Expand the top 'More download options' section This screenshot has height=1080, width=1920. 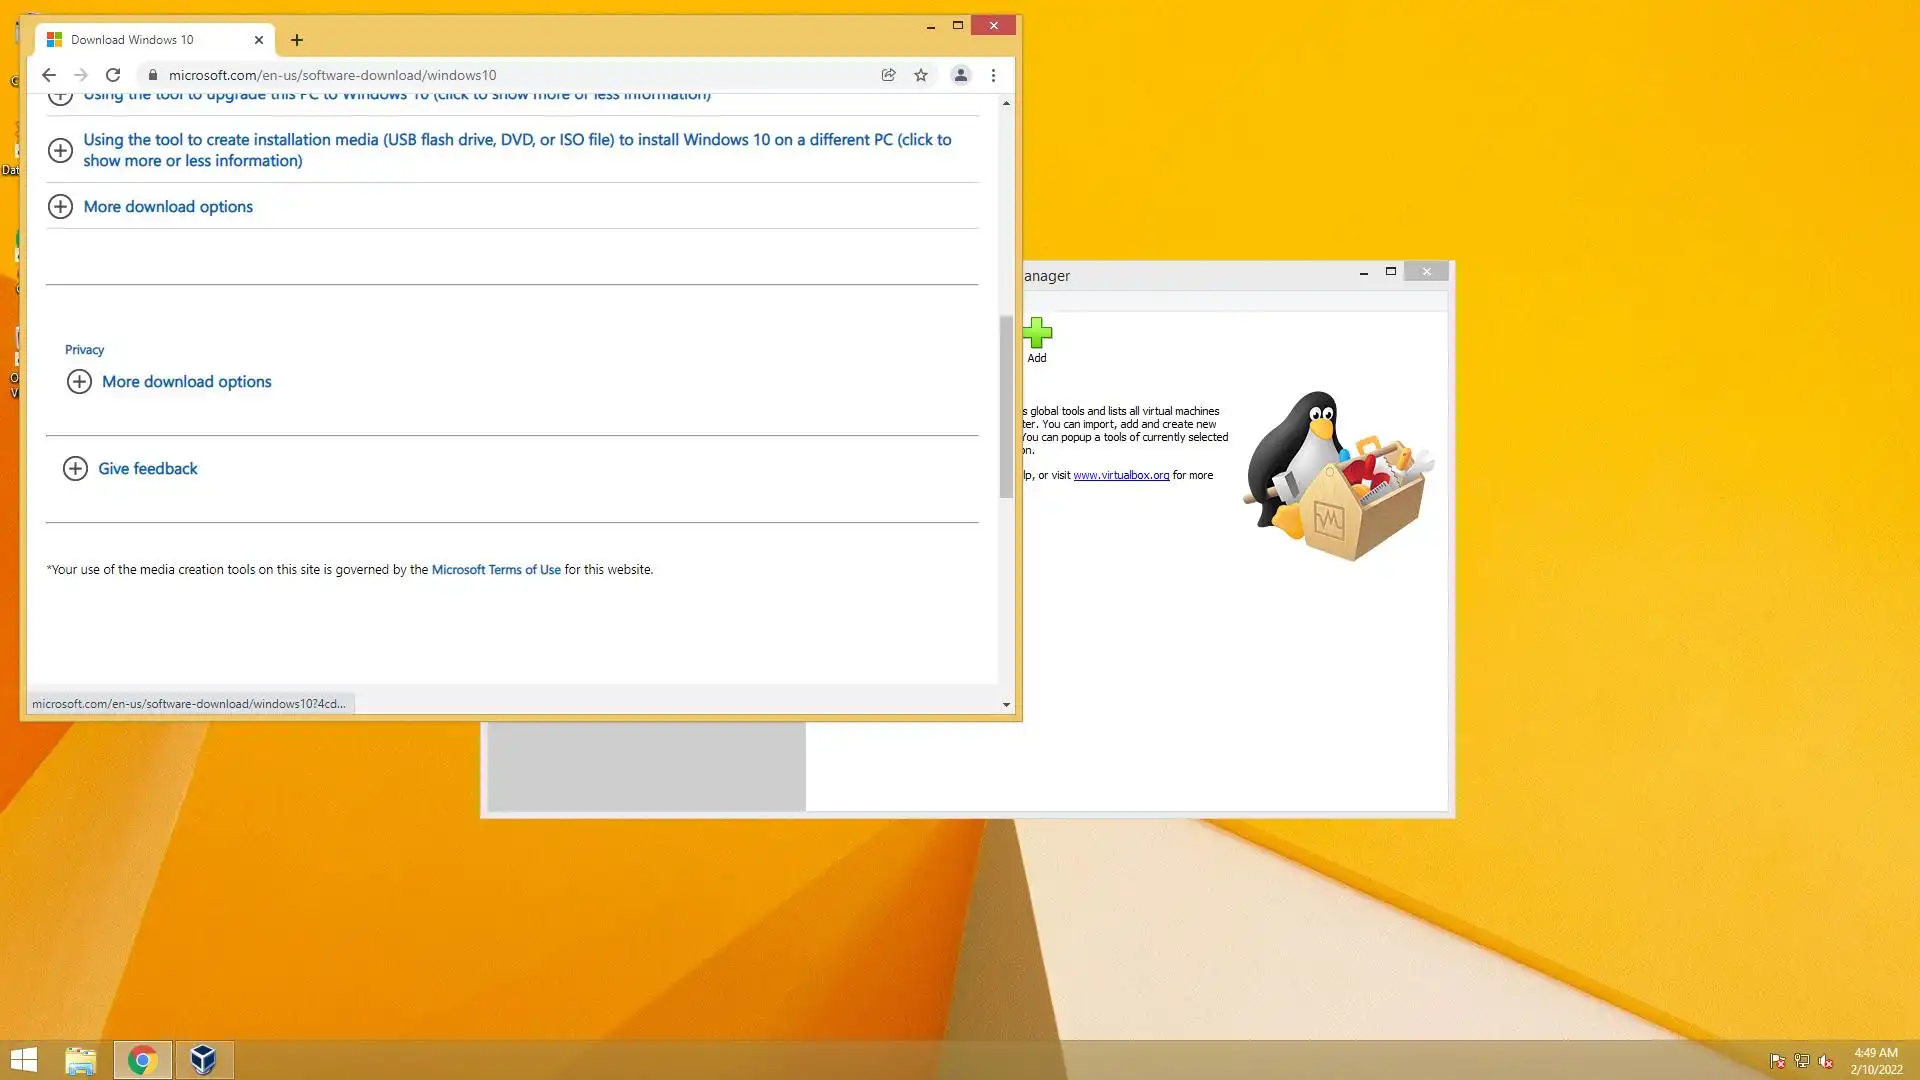(168, 207)
